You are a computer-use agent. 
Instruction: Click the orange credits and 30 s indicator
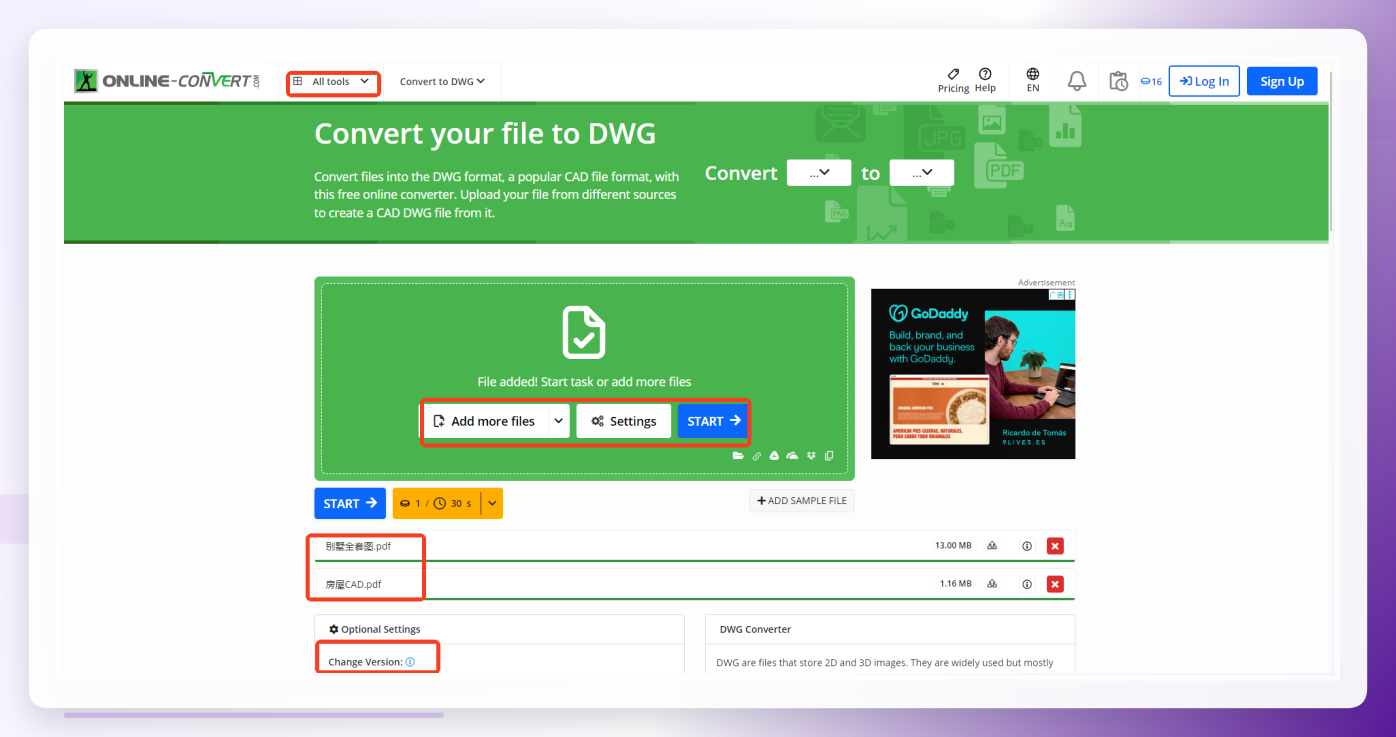pyautogui.click(x=436, y=503)
